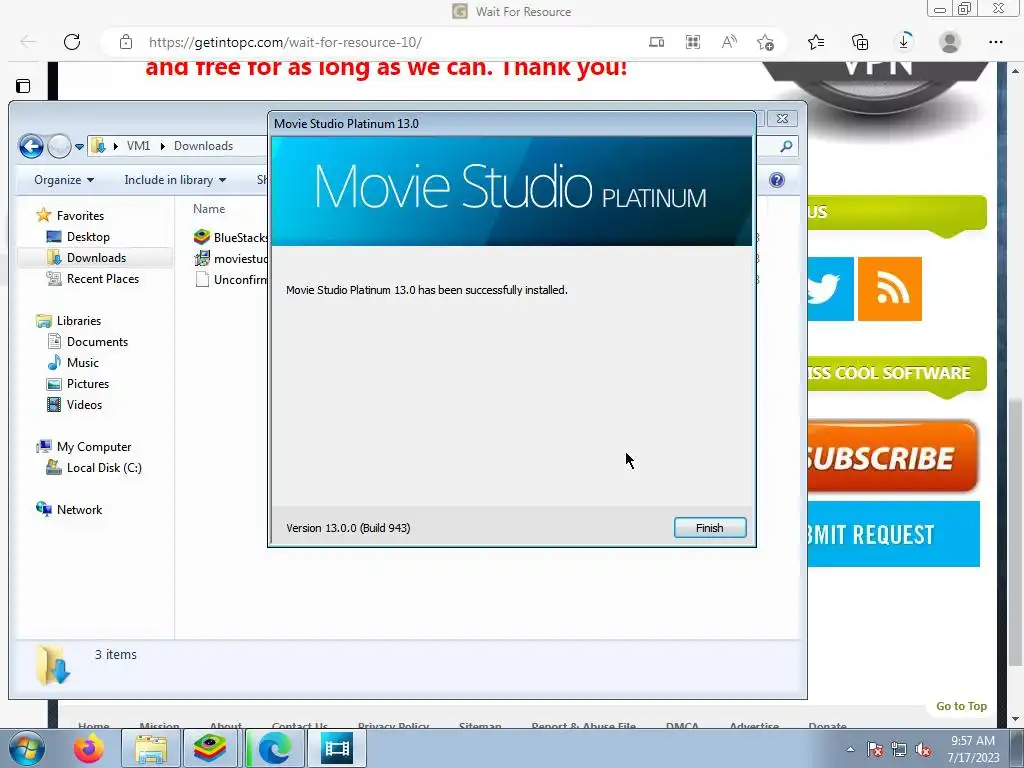Select the moviestudio installer file

pos(231,259)
